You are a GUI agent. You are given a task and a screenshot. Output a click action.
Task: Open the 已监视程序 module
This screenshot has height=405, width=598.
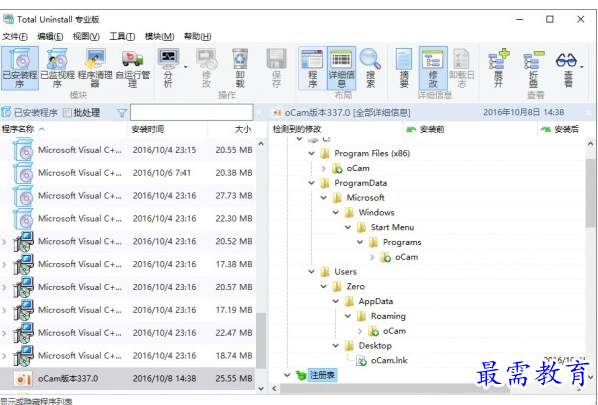tap(57, 68)
